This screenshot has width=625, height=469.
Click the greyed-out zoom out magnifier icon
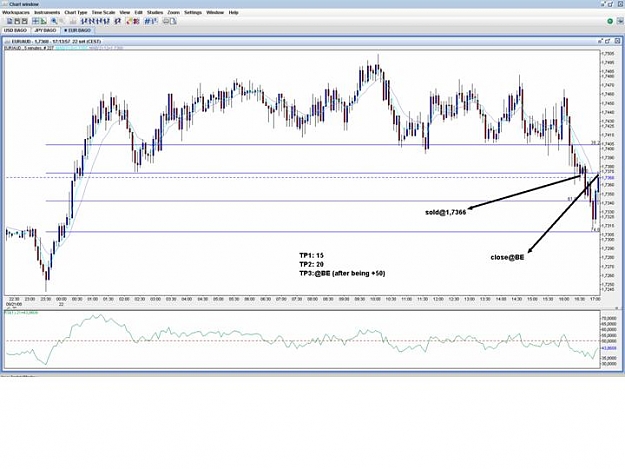62,21
